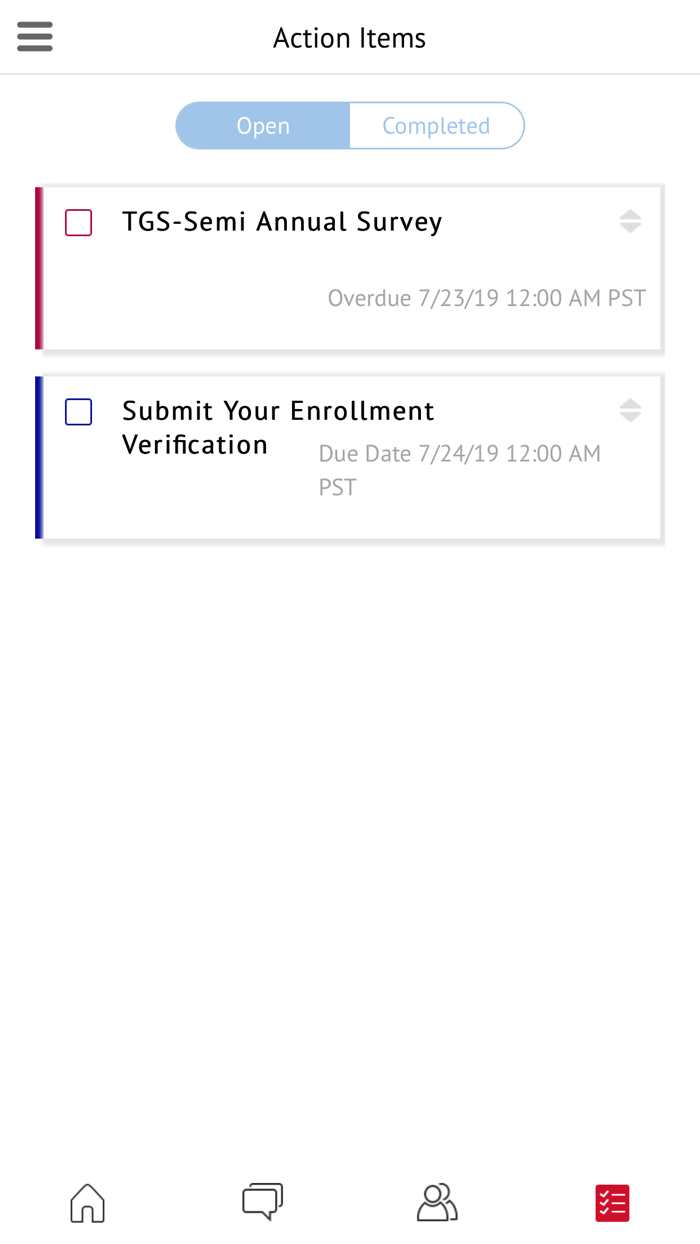Switch to the Completed tab

[436, 125]
